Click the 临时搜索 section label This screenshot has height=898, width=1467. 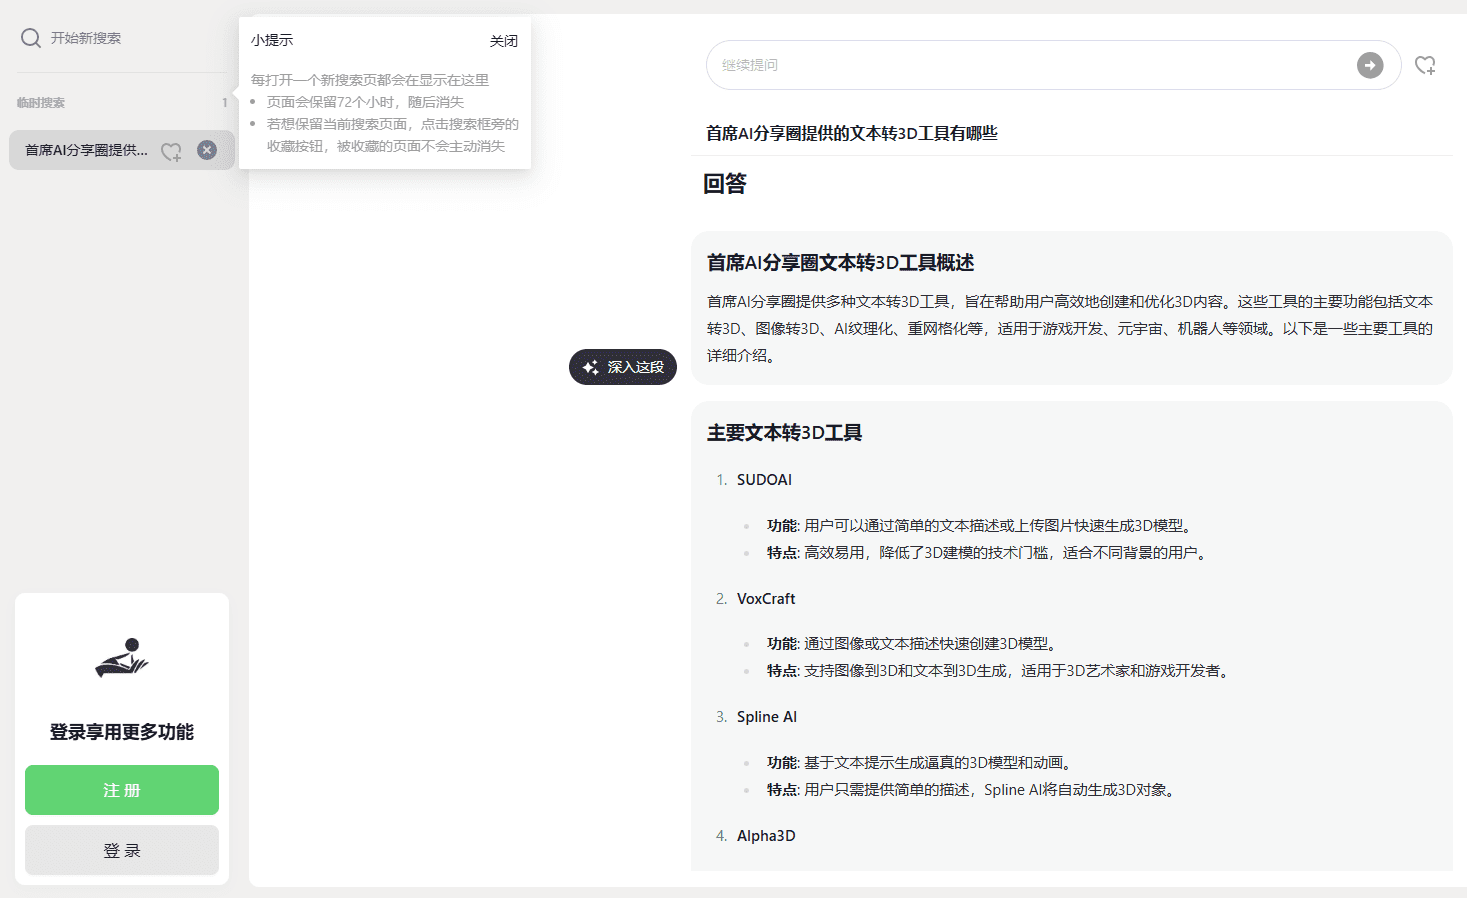pos(41,103)
